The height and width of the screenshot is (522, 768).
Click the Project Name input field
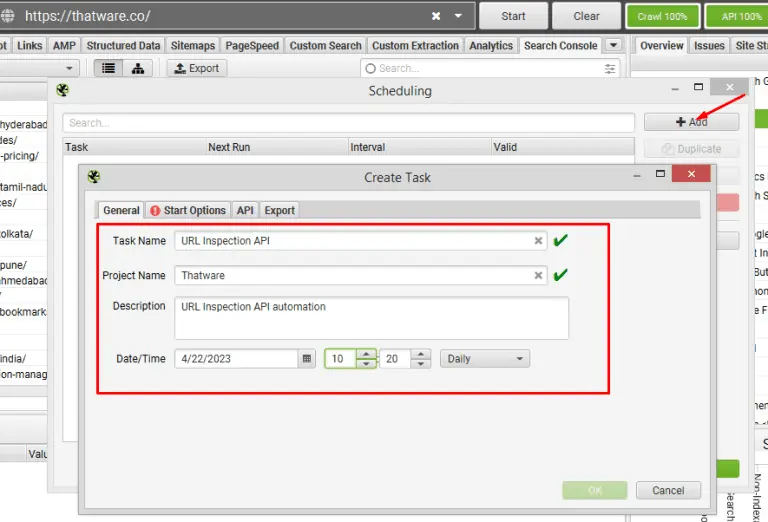point(360,275)
